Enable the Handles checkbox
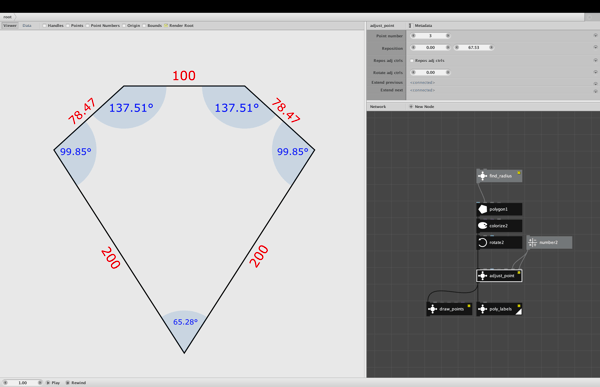This screenshot has height=387, width=600. click(44, 26)
